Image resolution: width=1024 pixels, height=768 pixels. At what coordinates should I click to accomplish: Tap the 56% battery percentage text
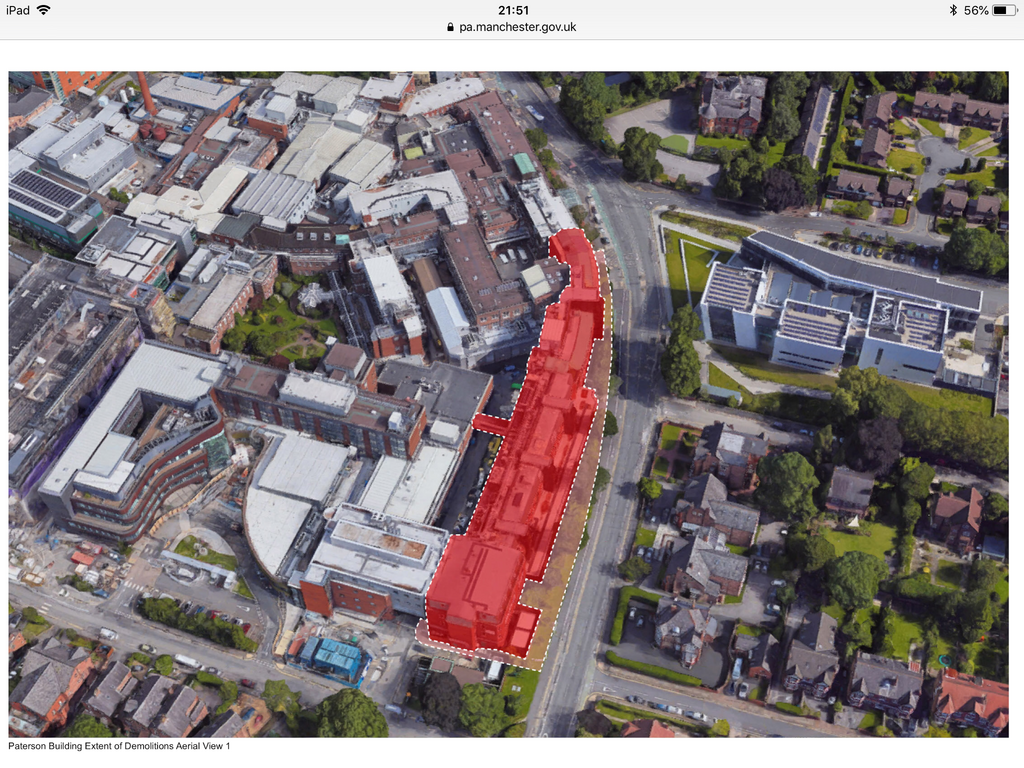coord(976,10)
